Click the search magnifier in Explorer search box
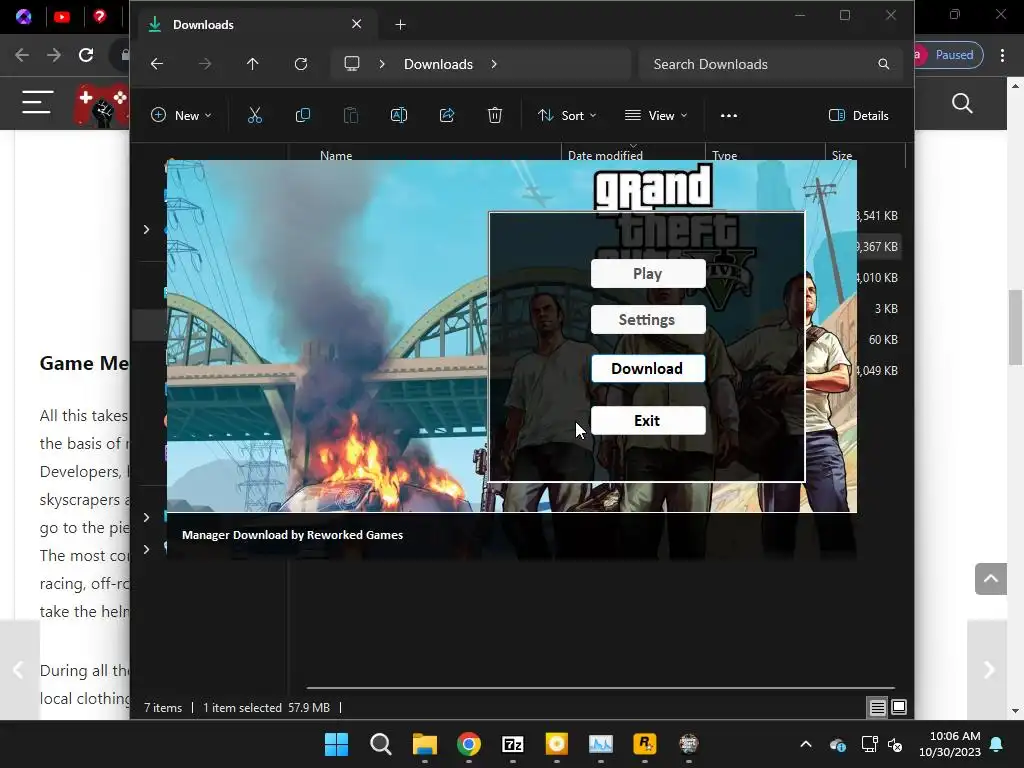This screenshot has width=1024, height=768. (884, 64)
